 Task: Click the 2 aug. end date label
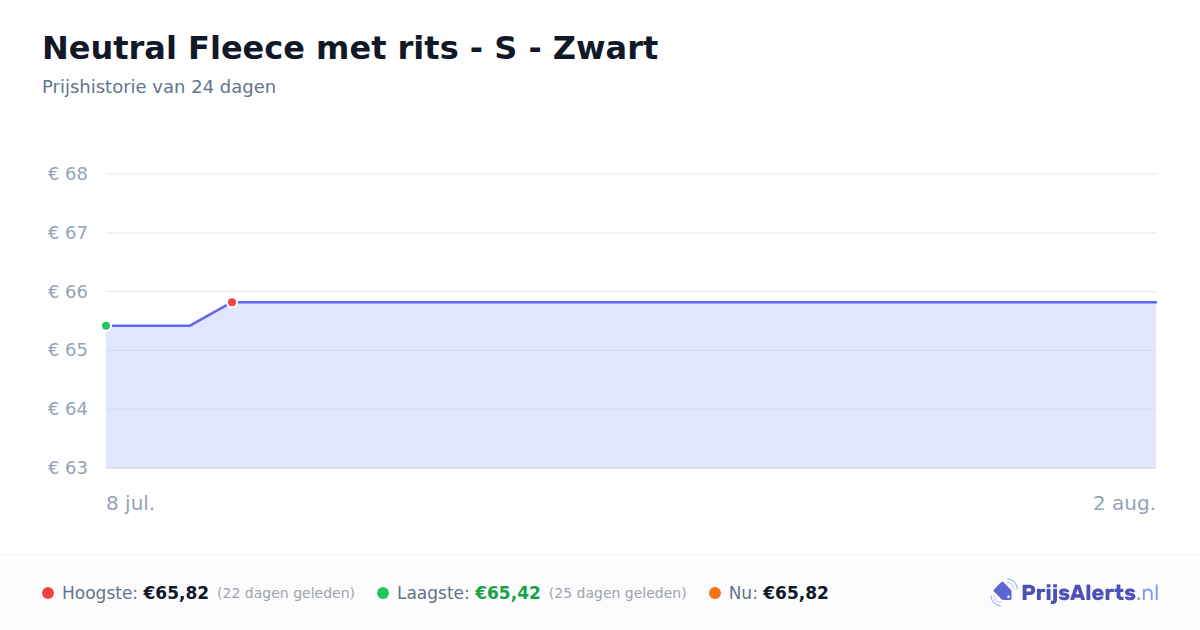1124,503
